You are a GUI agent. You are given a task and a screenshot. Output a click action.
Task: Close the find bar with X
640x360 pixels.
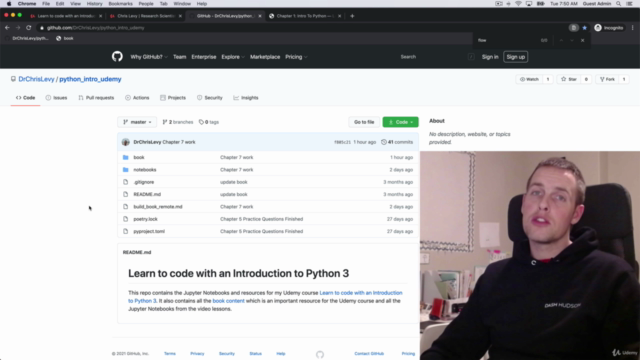[582, 40]
